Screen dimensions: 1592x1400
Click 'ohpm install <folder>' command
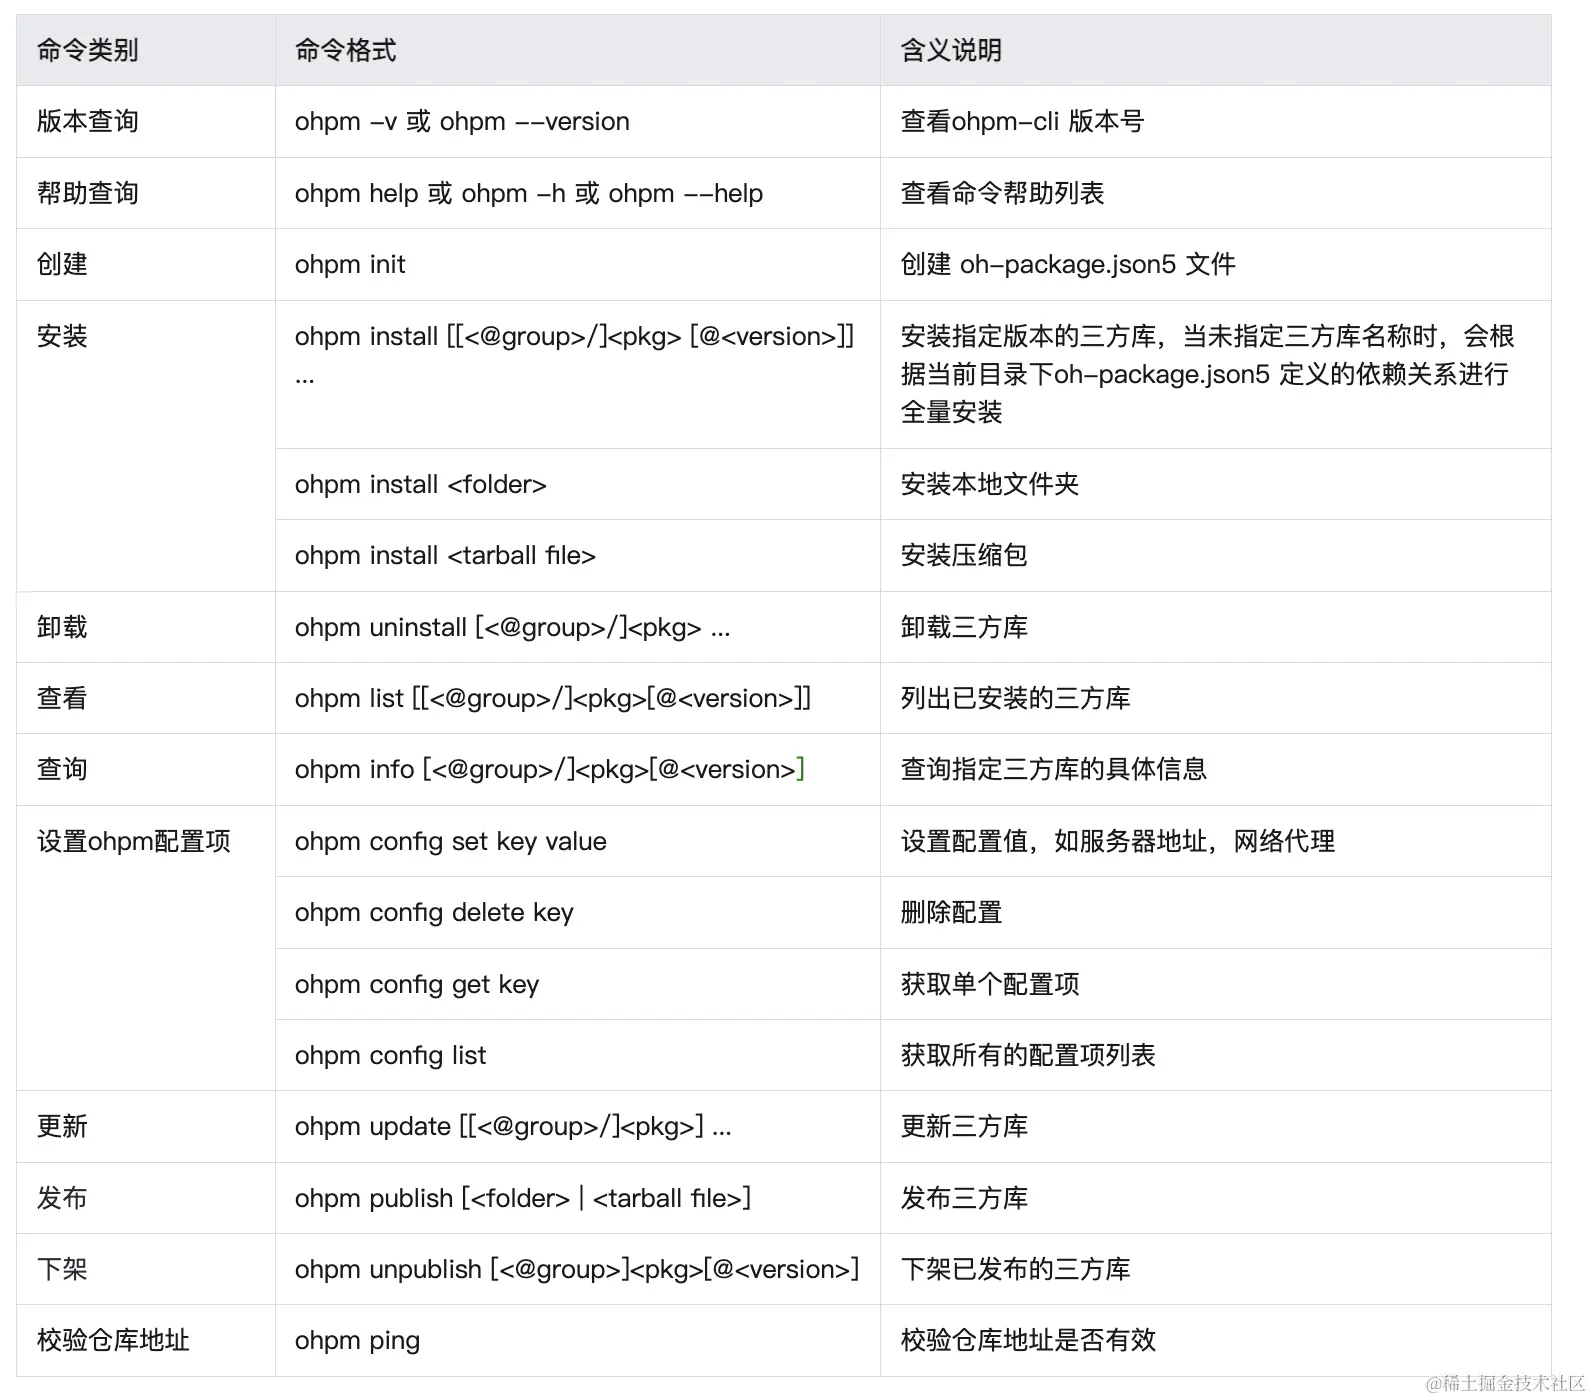pos(421,484)
